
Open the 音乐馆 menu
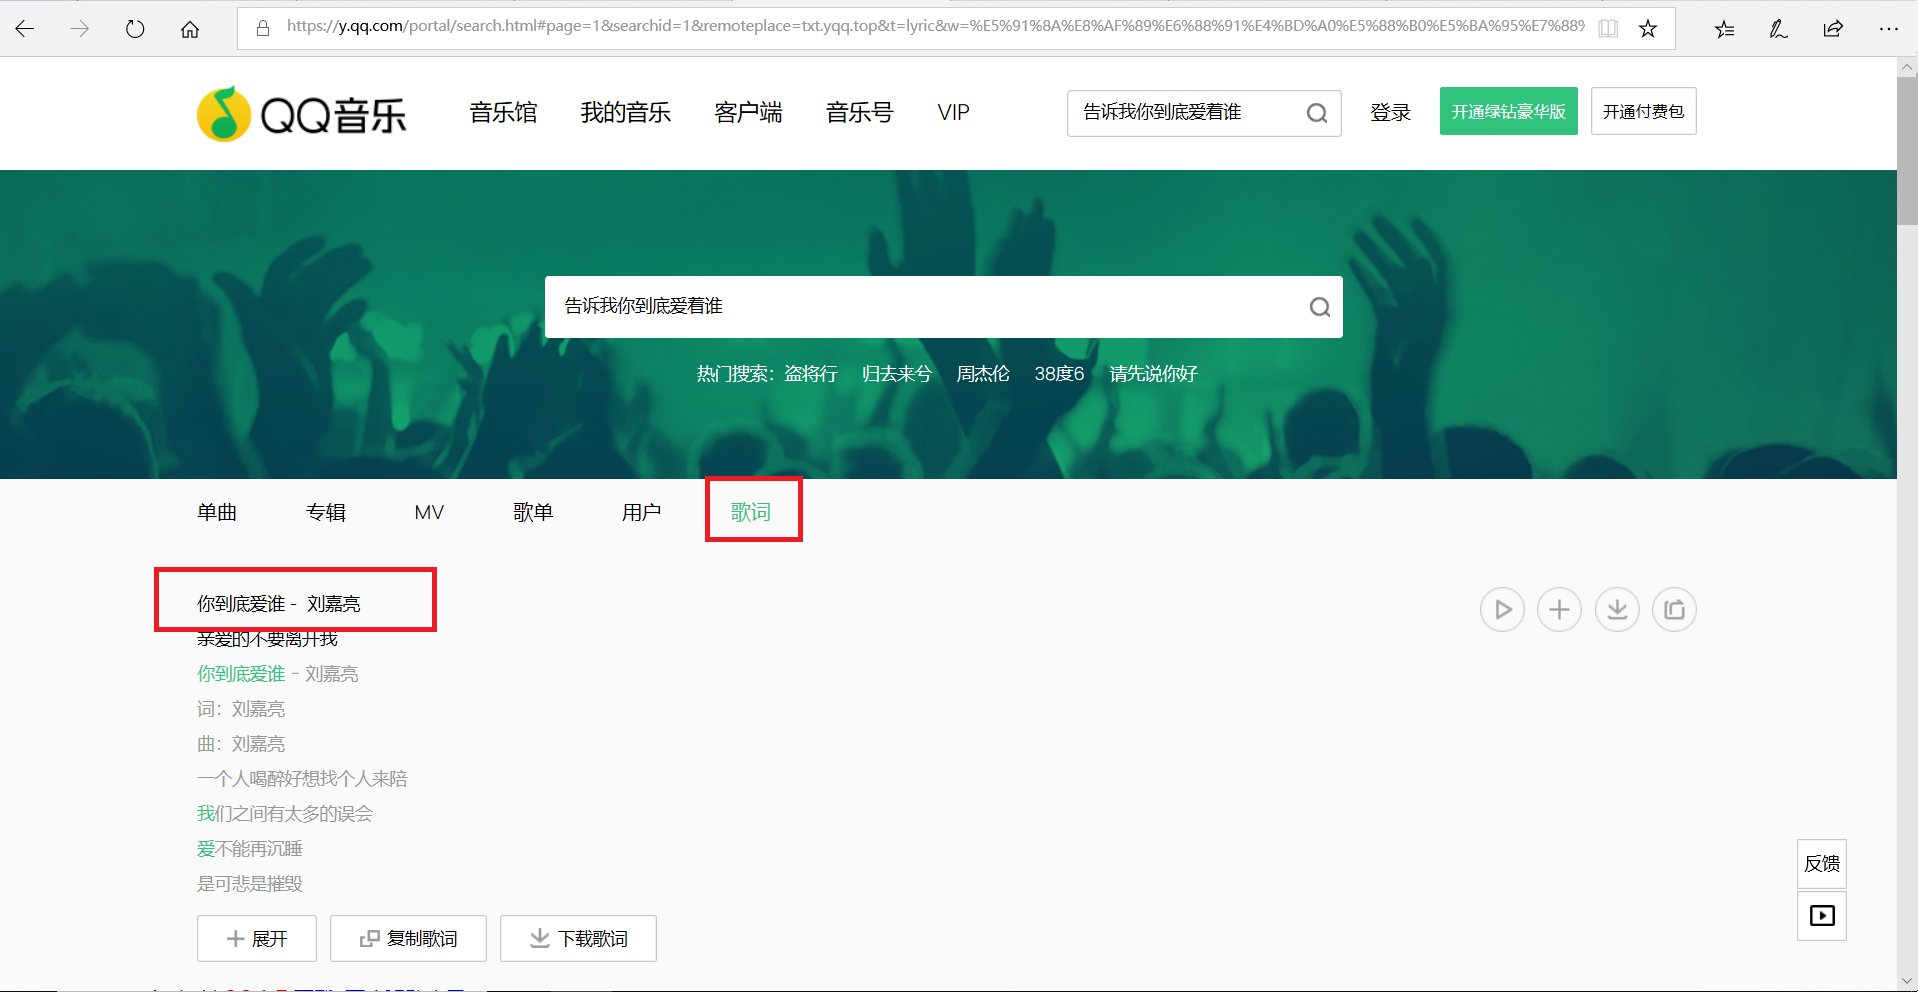[x=503, y=113]
